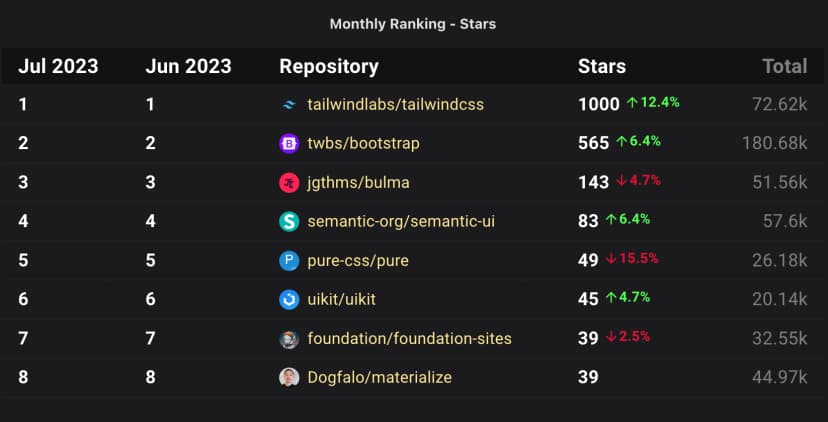828x422 pixels.
Task: Open jgthms/bulma repository link
Action: (359, 183)
